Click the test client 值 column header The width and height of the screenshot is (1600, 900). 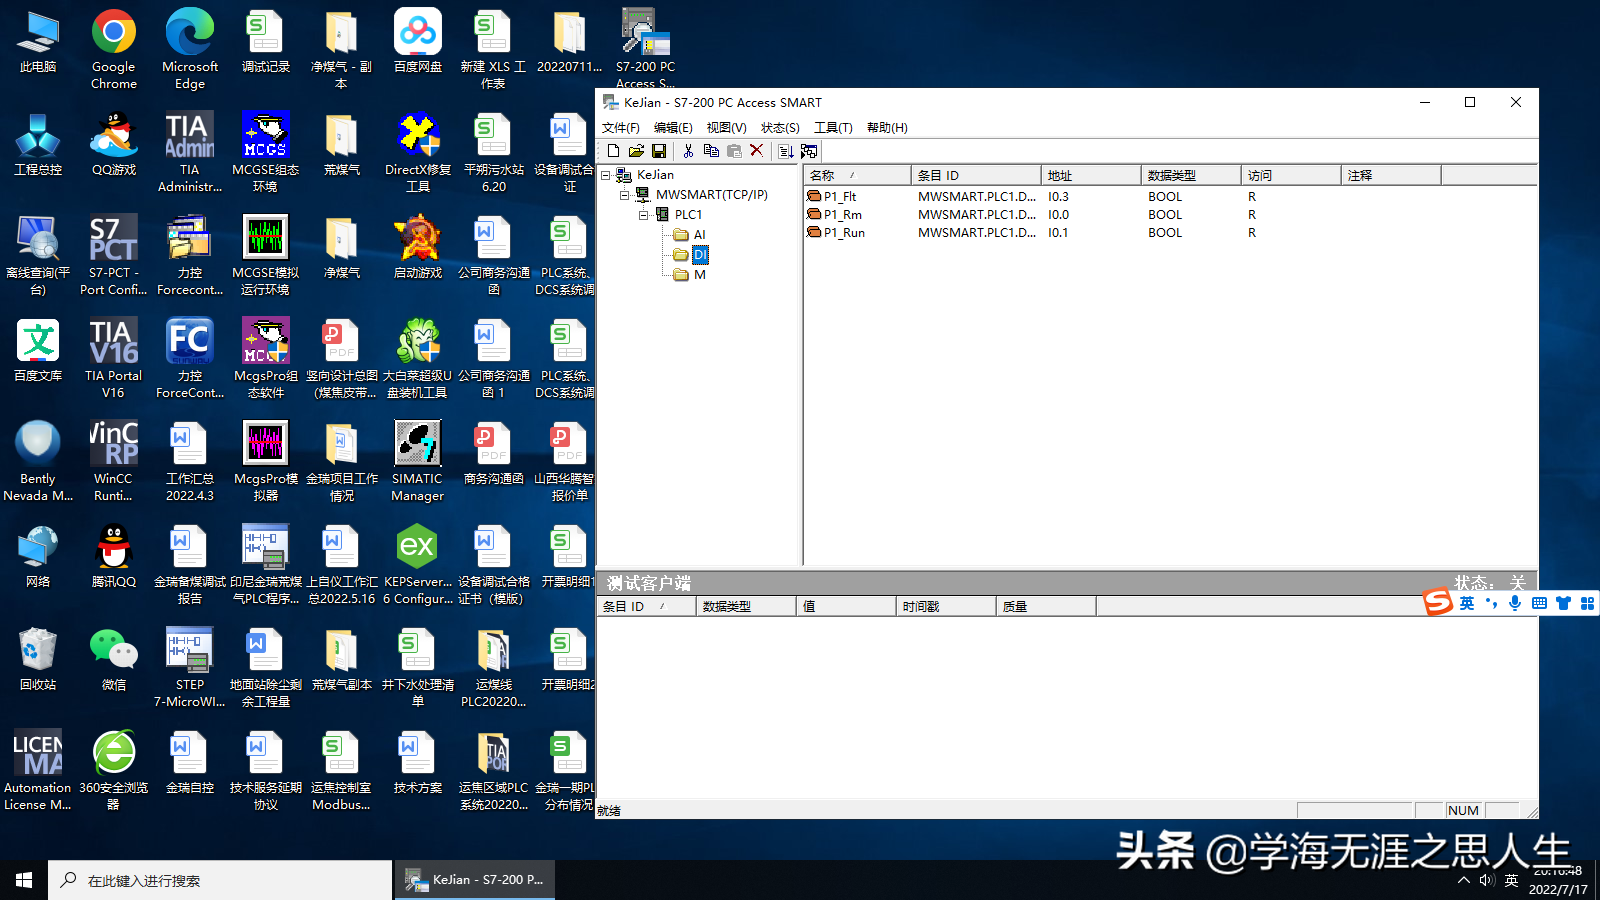(846, 606)
